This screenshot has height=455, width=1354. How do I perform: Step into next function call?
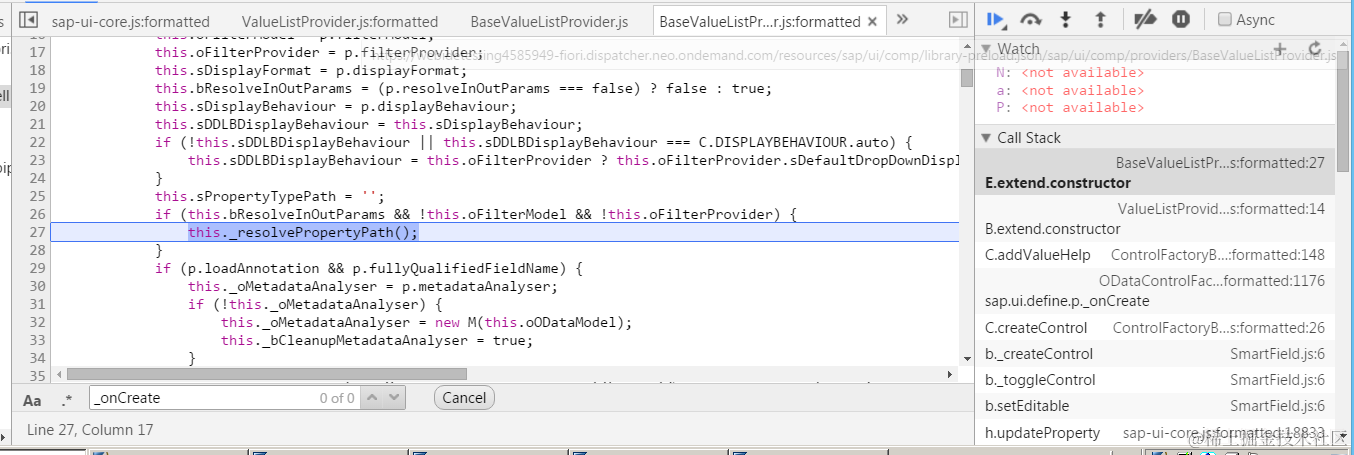pos(1066,19)
